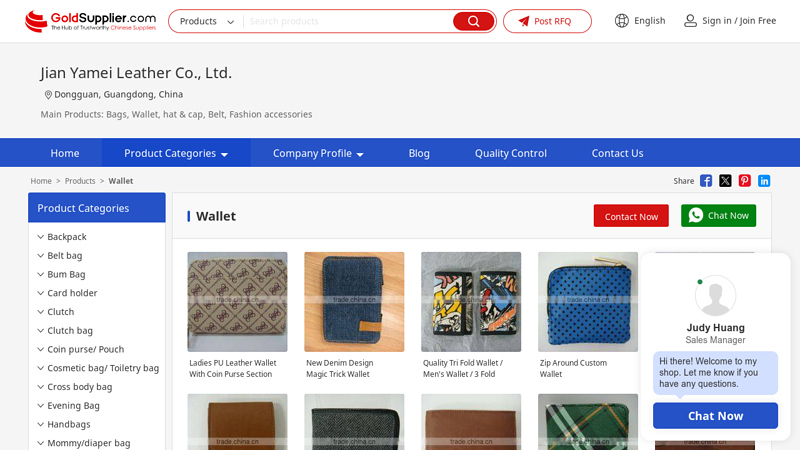Click Home in the breadcrumb
800x450 pixels.
pos(41,181)
